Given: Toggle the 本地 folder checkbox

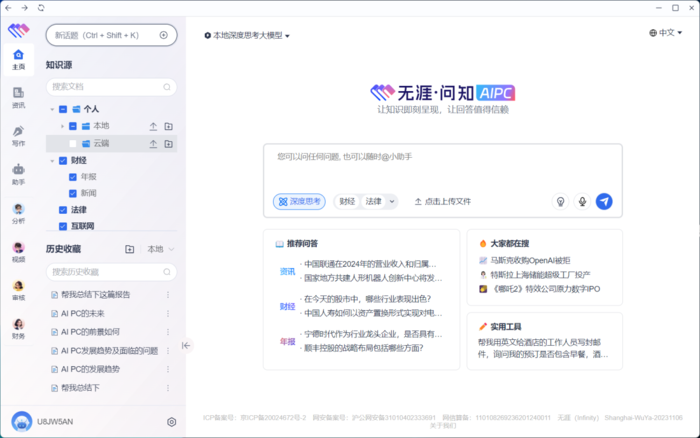Looking at the screenshot, I should click(x=73, y=126).
